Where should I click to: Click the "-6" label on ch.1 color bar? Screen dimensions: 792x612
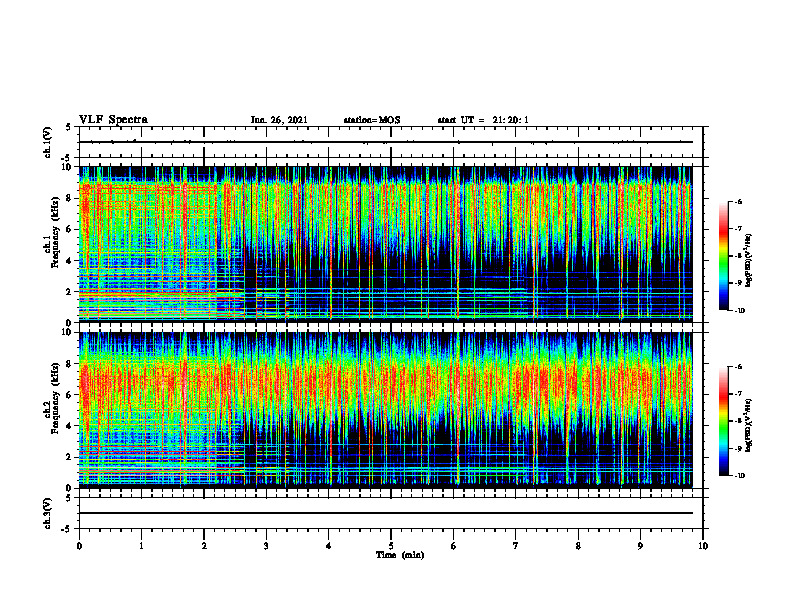738,201
